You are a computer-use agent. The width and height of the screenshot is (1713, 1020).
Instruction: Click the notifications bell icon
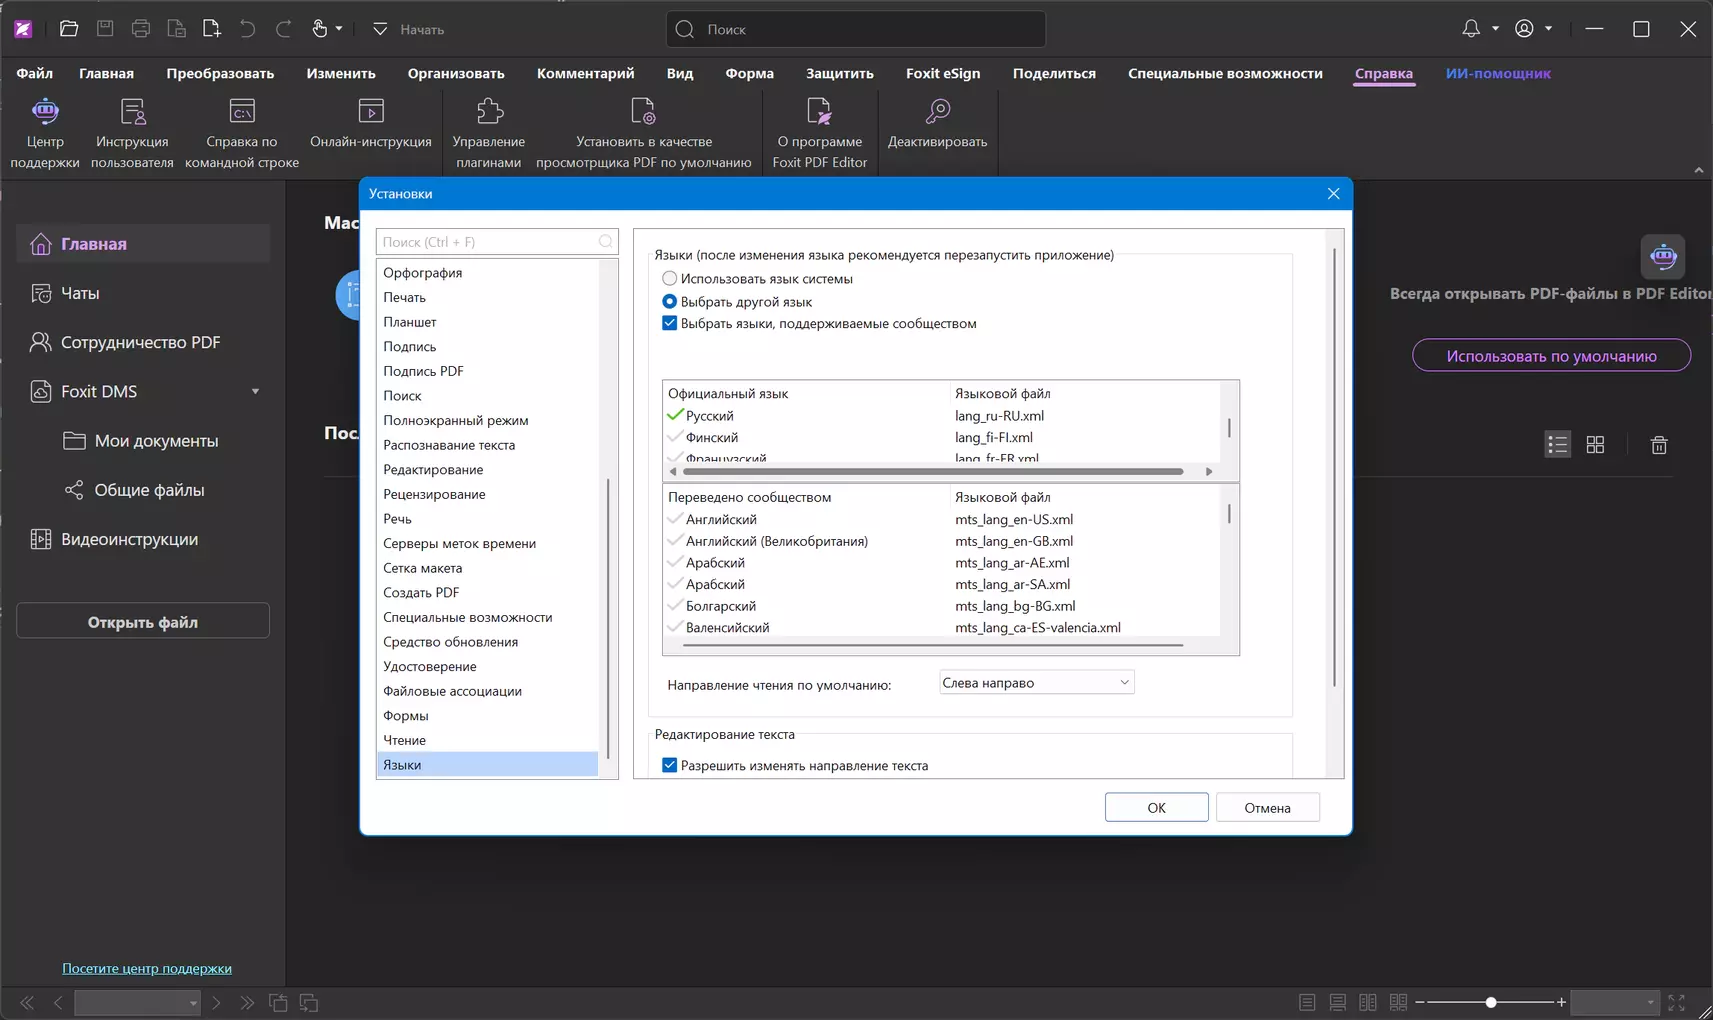(1471, 29)
